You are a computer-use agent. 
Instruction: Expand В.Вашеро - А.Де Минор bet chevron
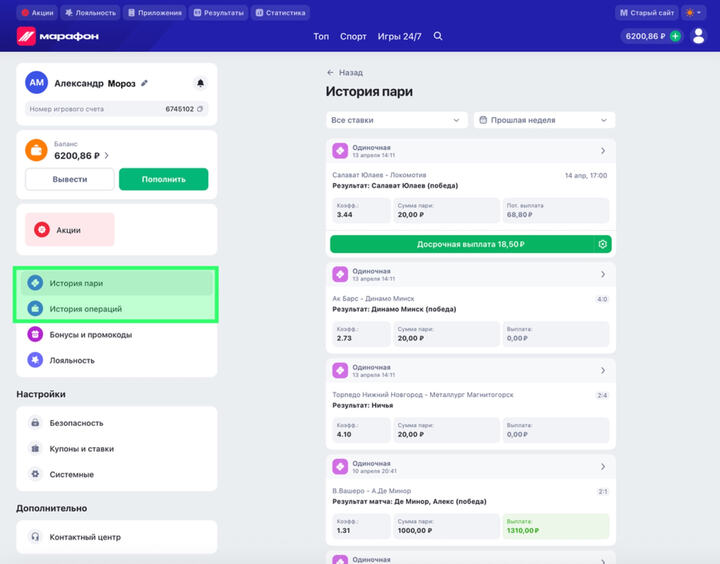pos(603,467)
